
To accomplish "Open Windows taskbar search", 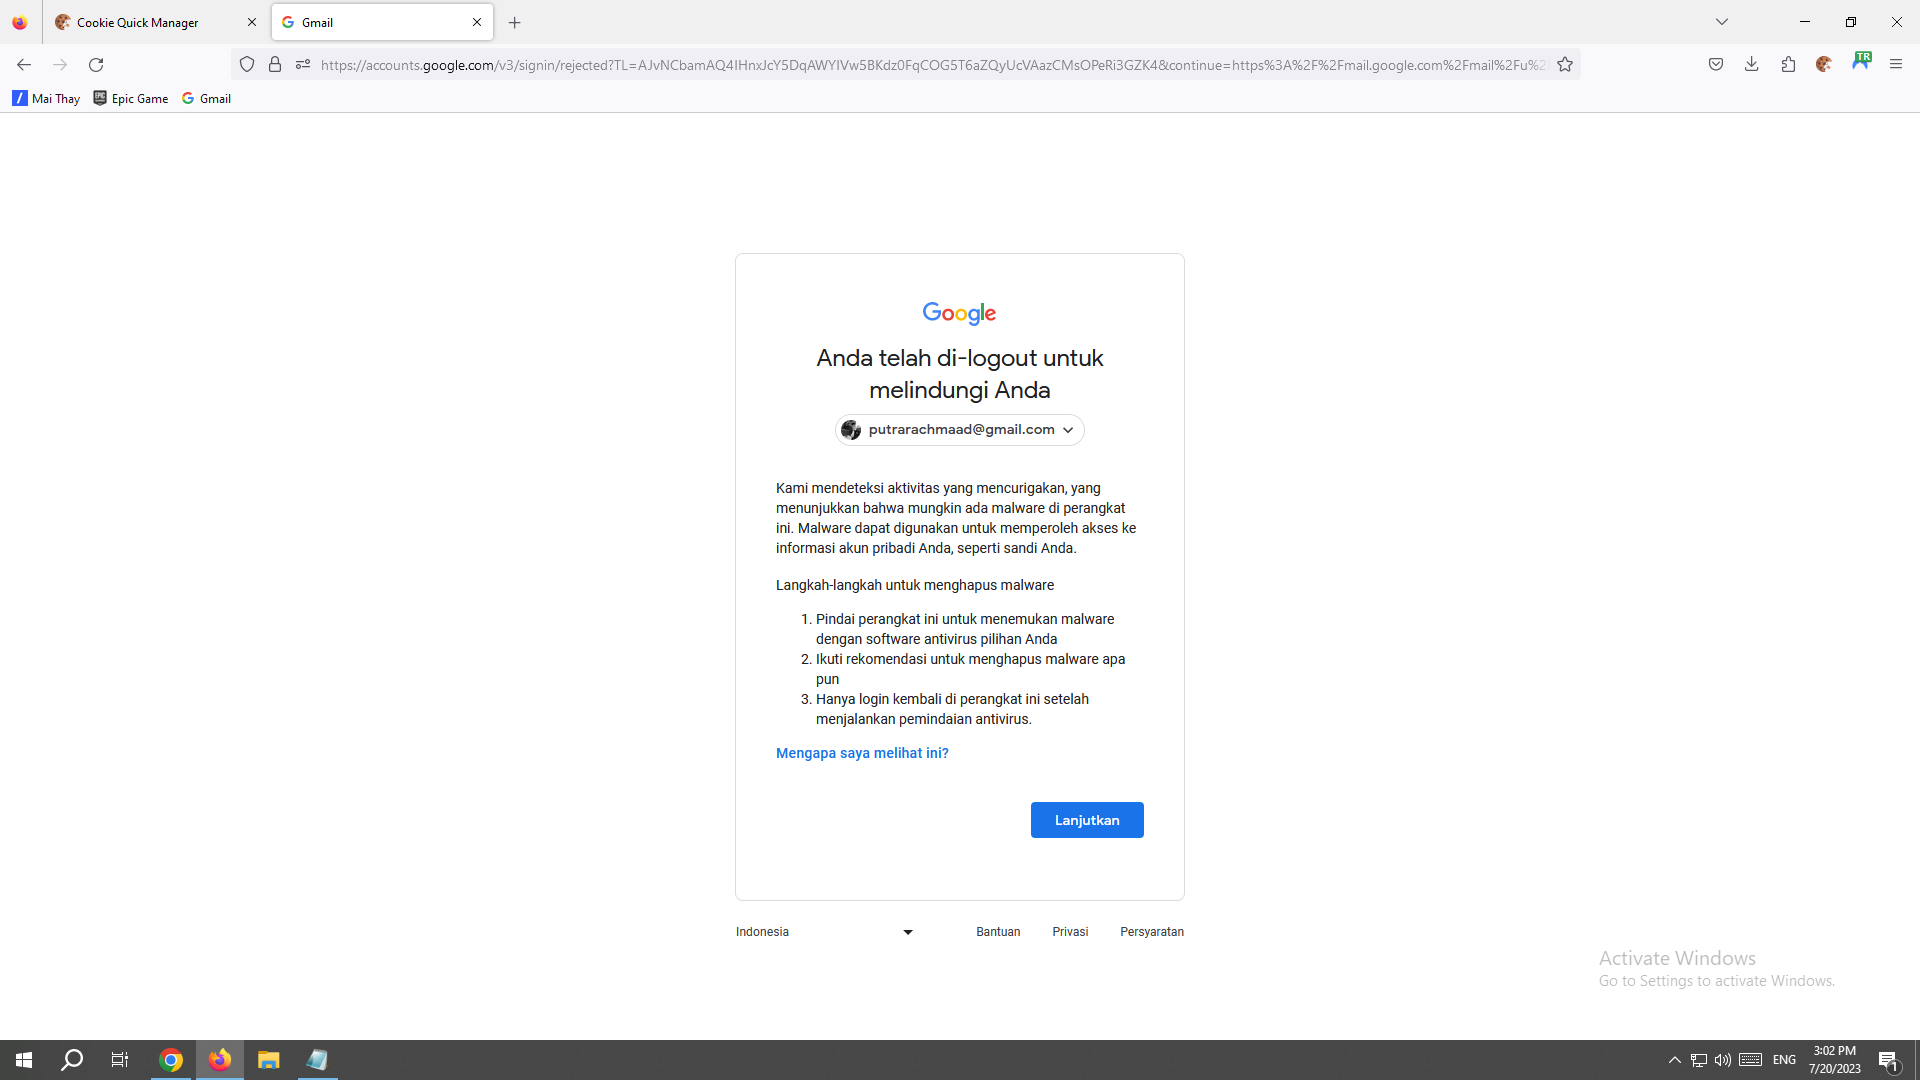I will tap(72, 1060).
